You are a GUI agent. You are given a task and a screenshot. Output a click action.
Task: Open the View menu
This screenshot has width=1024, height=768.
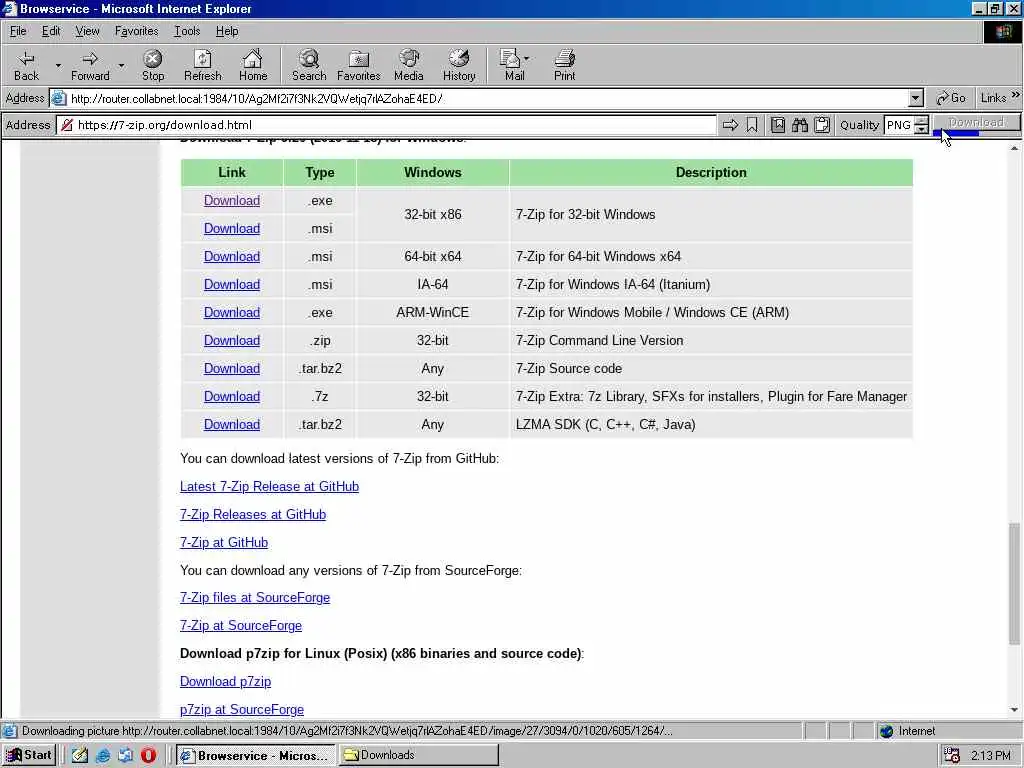tap(87, 31)
